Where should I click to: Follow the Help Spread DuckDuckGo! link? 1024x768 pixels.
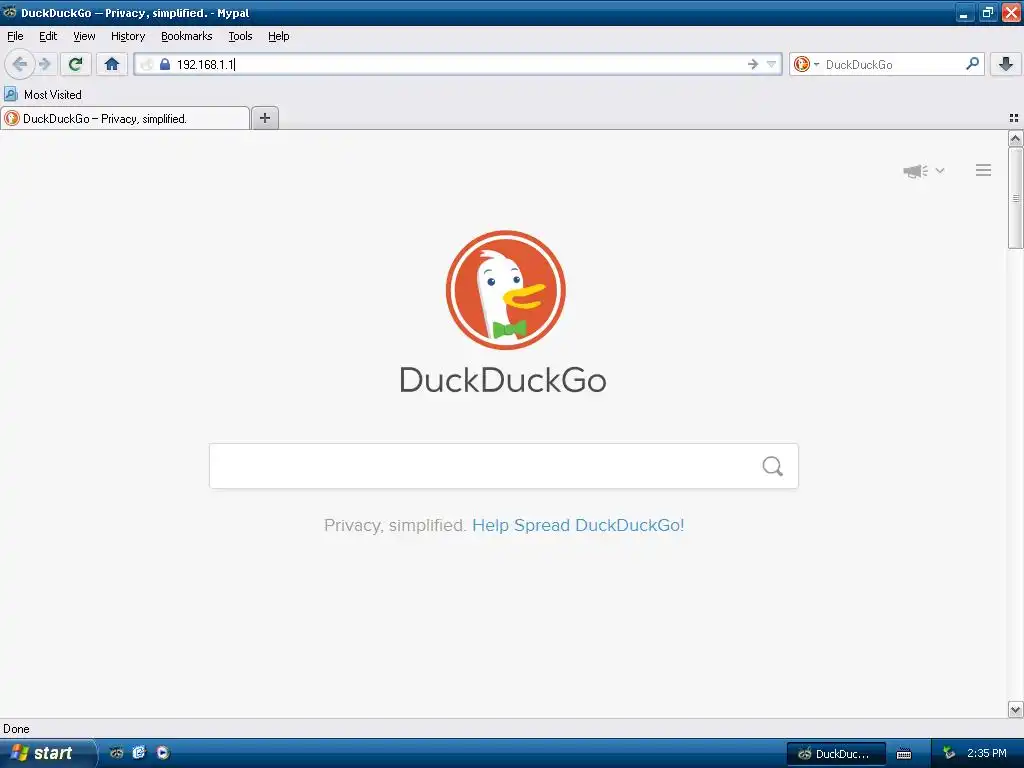578,525
